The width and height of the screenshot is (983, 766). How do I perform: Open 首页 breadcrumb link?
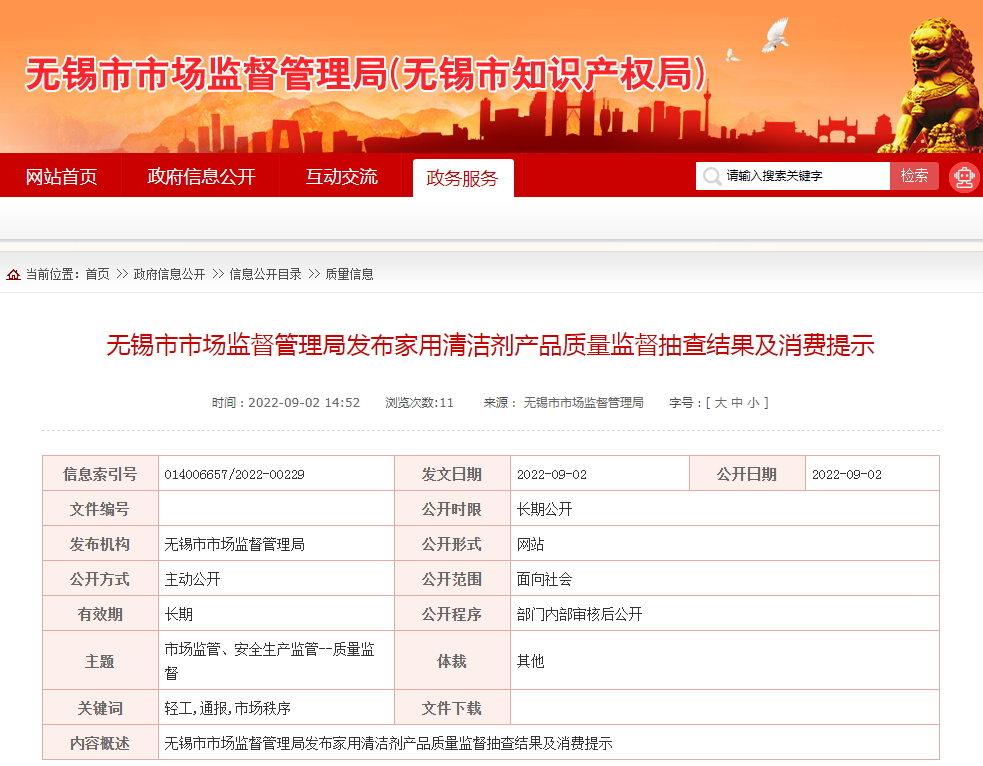[97, 274]
